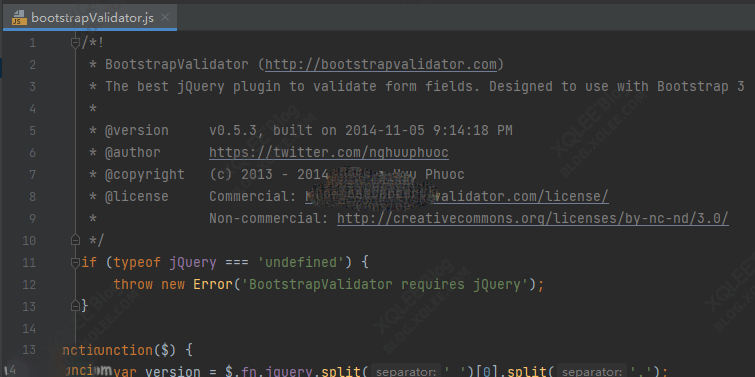Click the @version tag in the comment
This screenshot has height=377, width=755.
[137, 130]
